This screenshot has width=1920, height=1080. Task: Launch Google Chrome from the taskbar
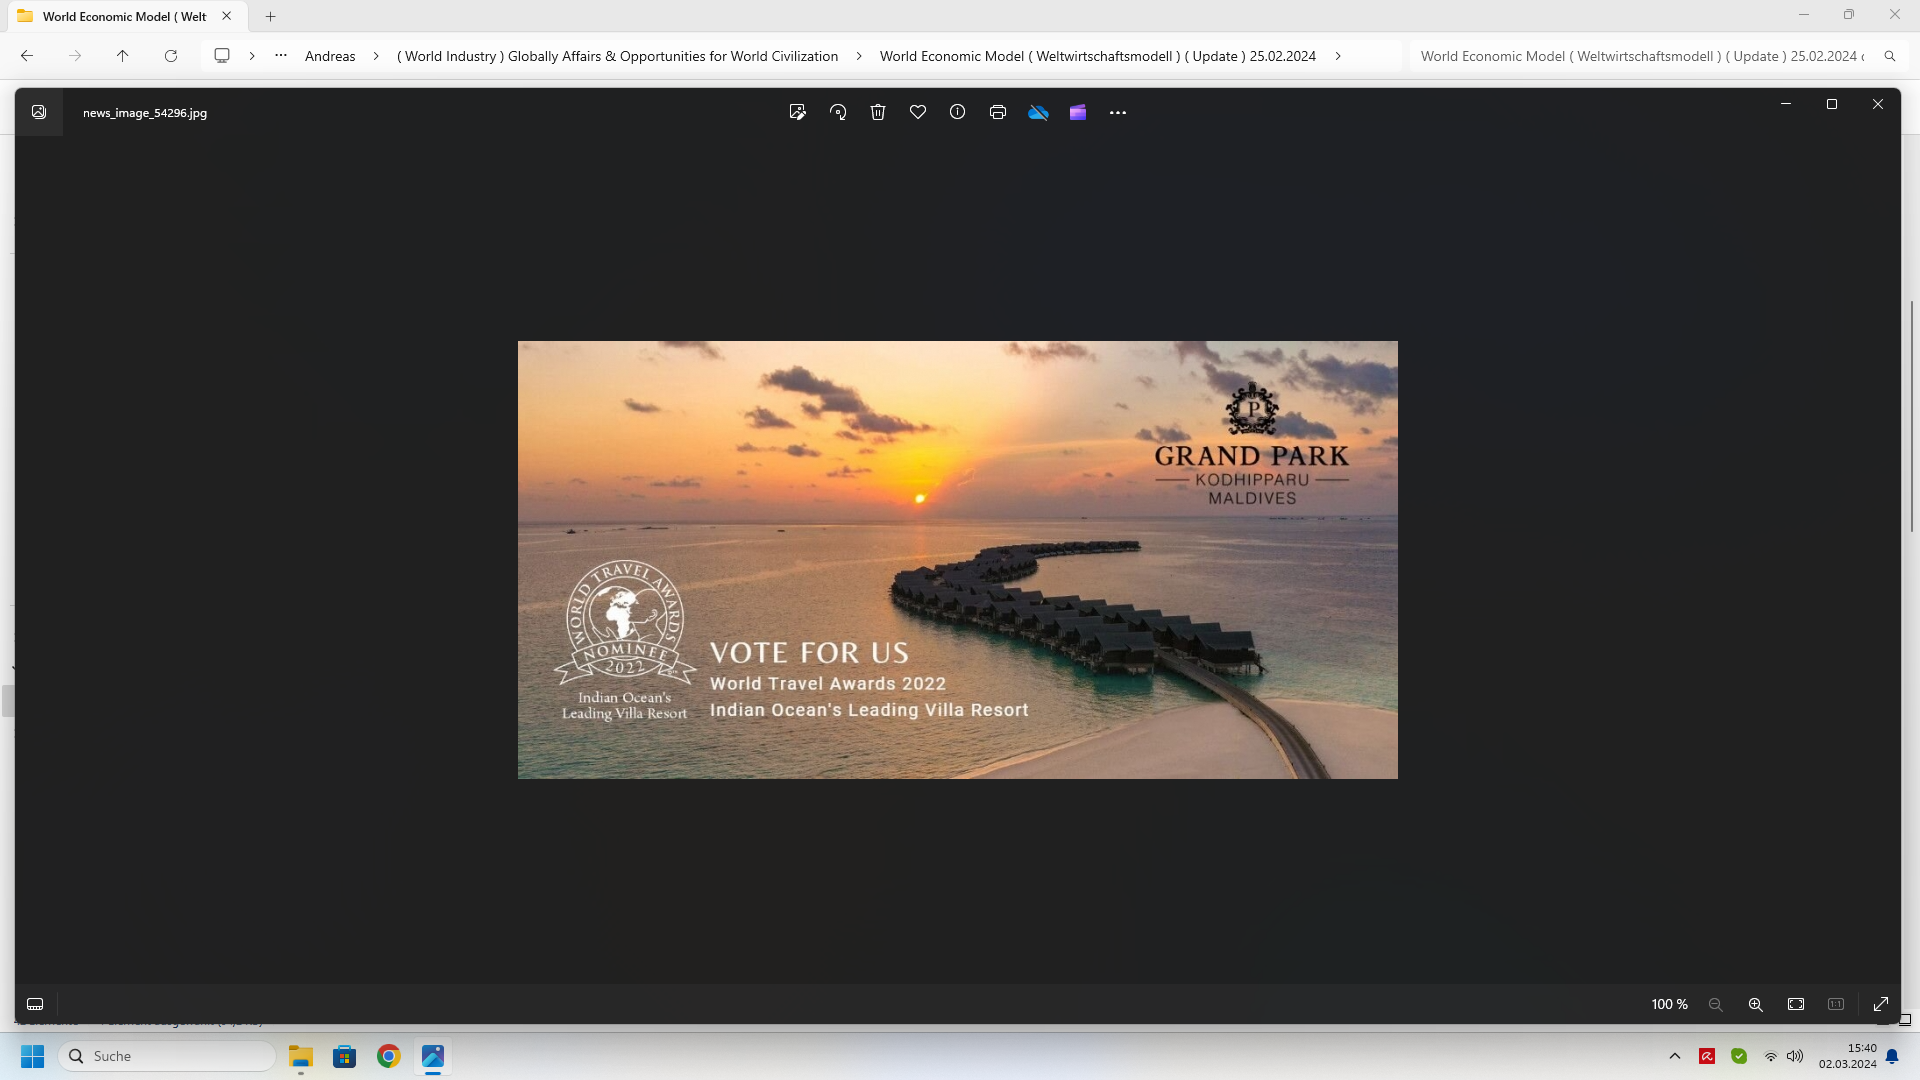389,1056
